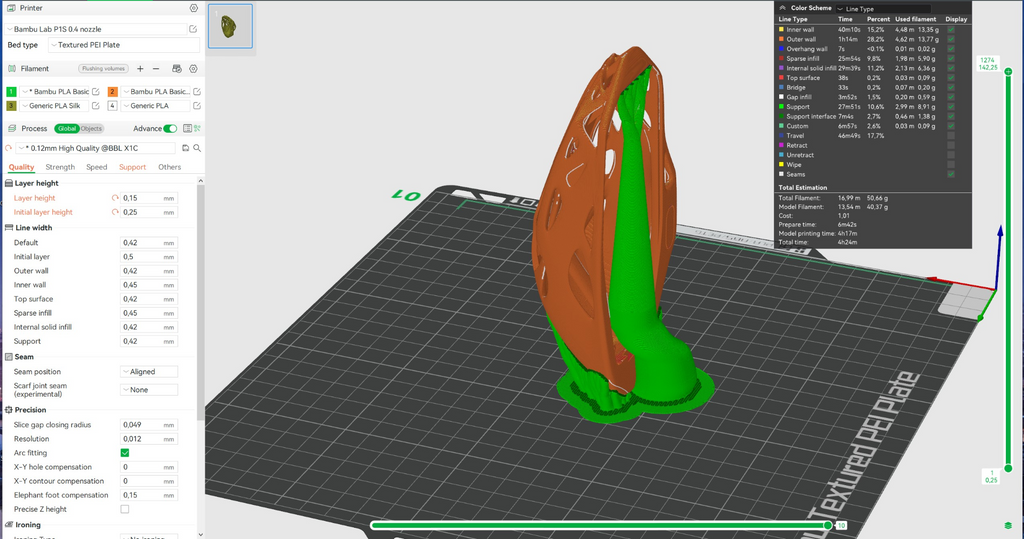Switch to Quality tab
Screen dimensions: 1024x539
click(21, 167)
